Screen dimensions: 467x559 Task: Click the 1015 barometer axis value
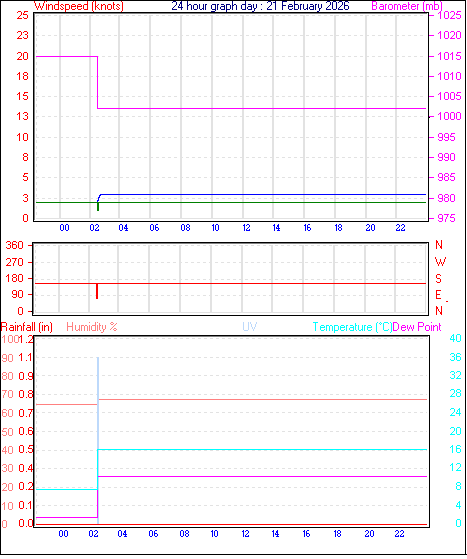(450, 56)
